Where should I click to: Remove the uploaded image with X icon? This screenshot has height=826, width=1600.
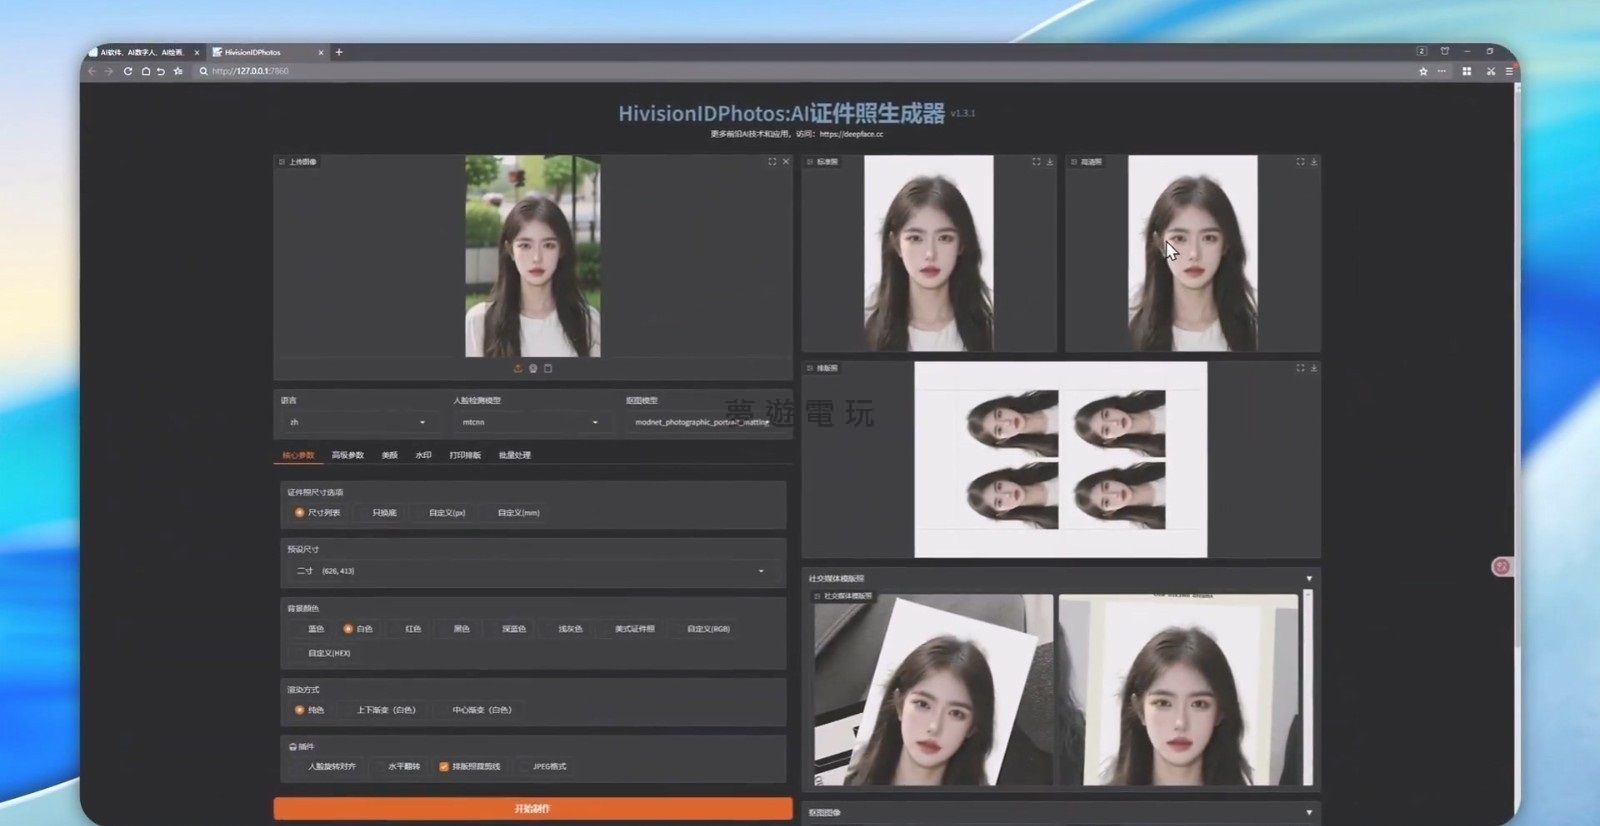point(786,162)
